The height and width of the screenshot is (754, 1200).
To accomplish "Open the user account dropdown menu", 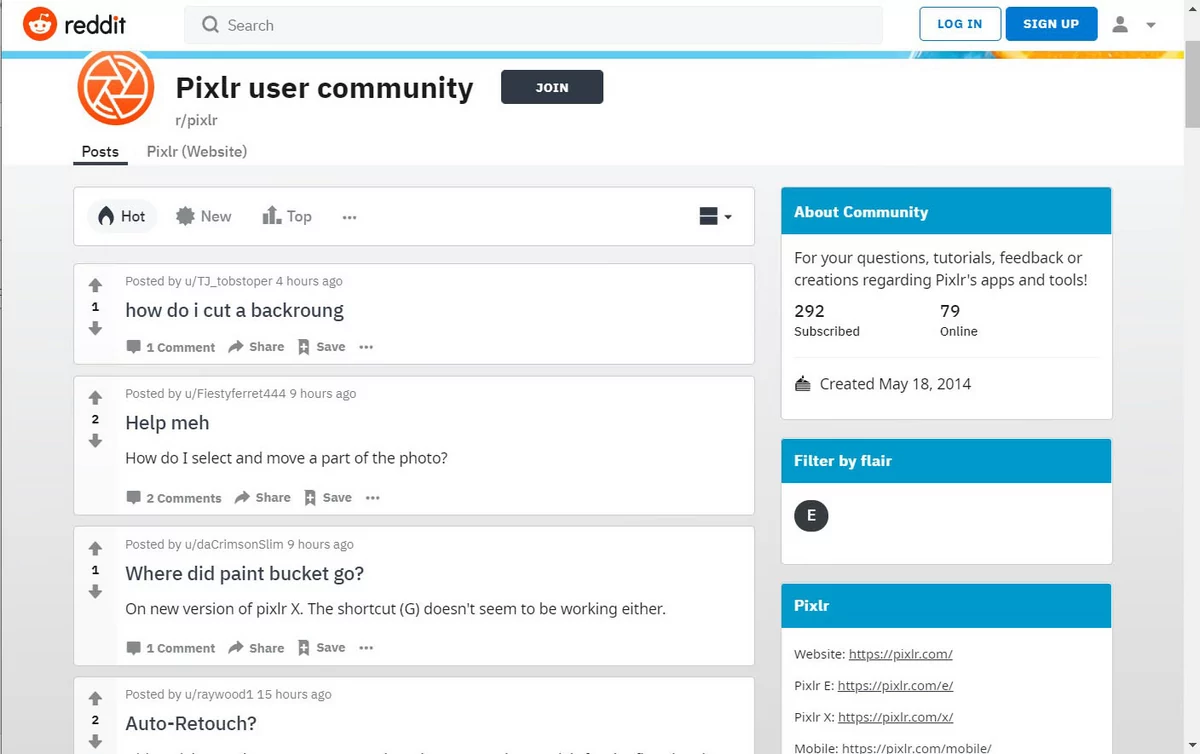I will [x=1134, y=24].
